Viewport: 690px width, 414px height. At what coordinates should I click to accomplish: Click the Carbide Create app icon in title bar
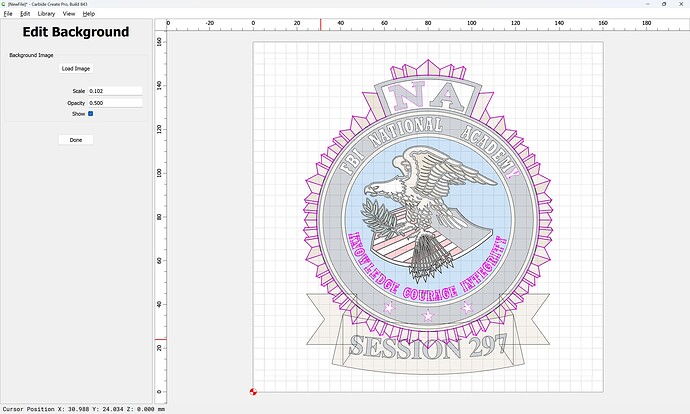tap(4, 4)
